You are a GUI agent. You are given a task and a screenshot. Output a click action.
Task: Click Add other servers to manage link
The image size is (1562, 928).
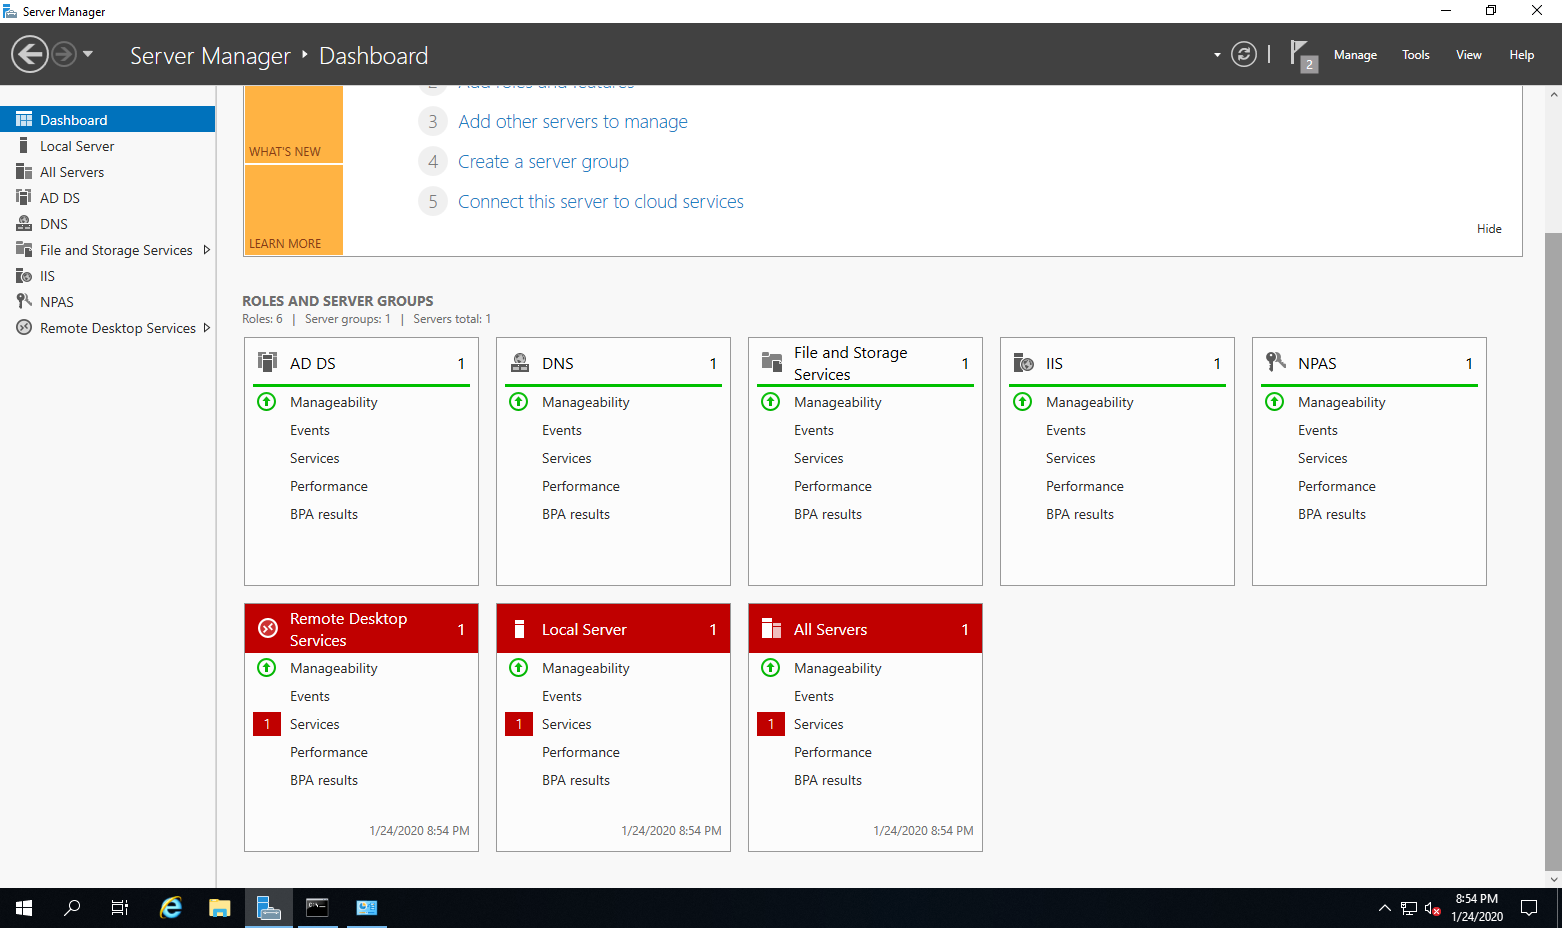[572, 122]
